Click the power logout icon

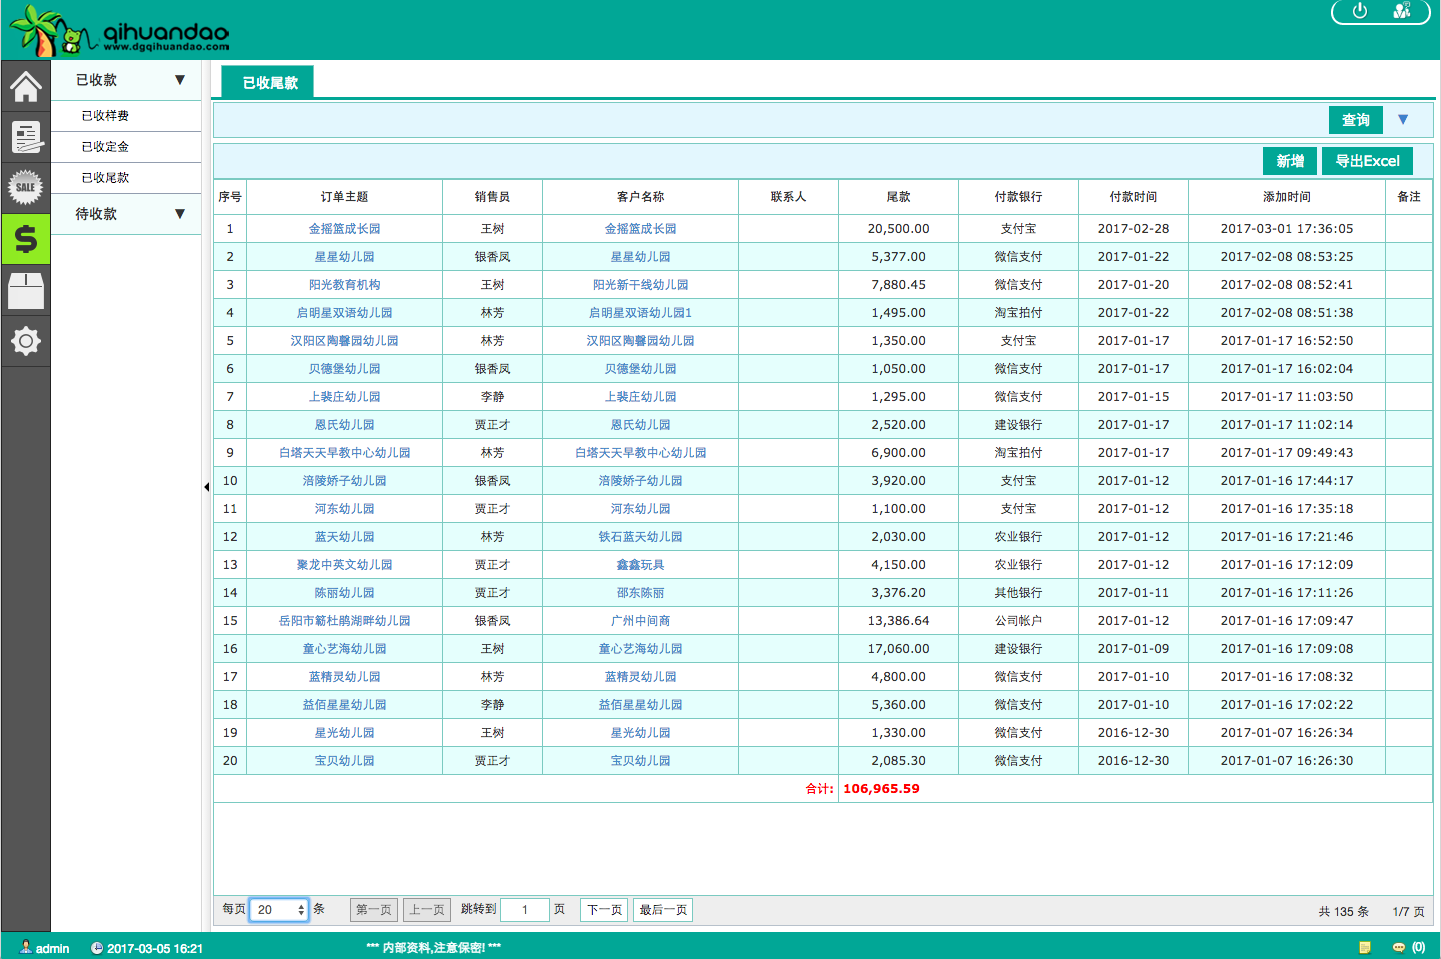(1359, 11)
